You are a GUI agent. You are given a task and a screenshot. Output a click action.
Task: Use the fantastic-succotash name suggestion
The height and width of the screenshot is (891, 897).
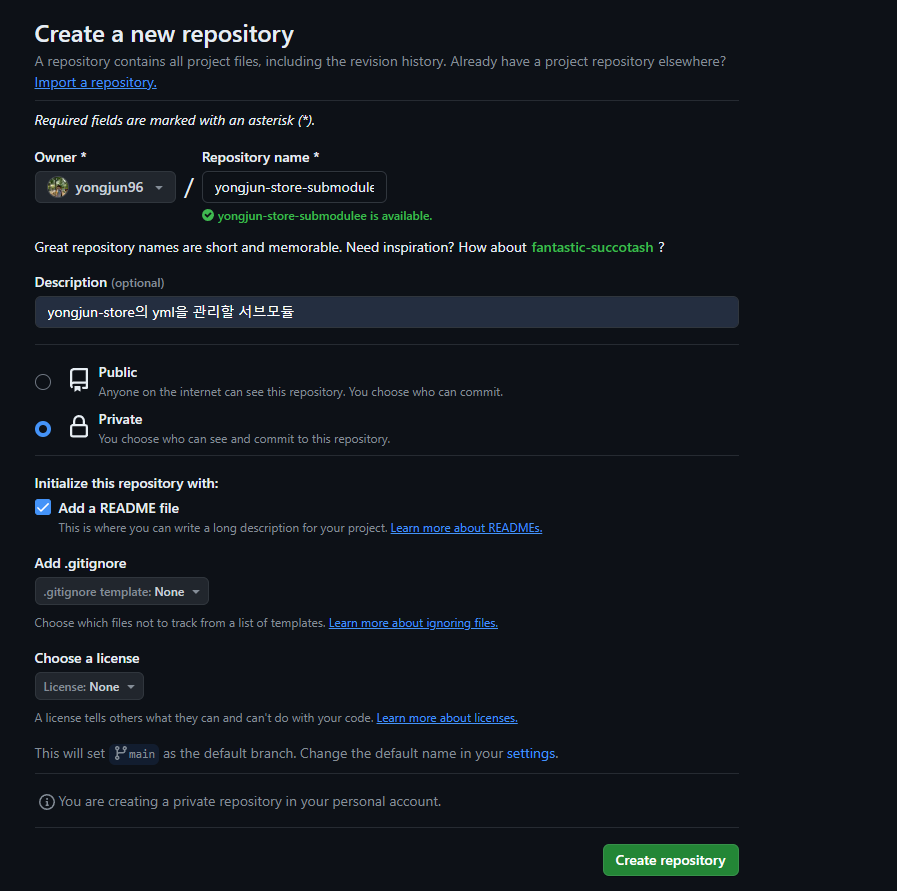coord(592,247)
